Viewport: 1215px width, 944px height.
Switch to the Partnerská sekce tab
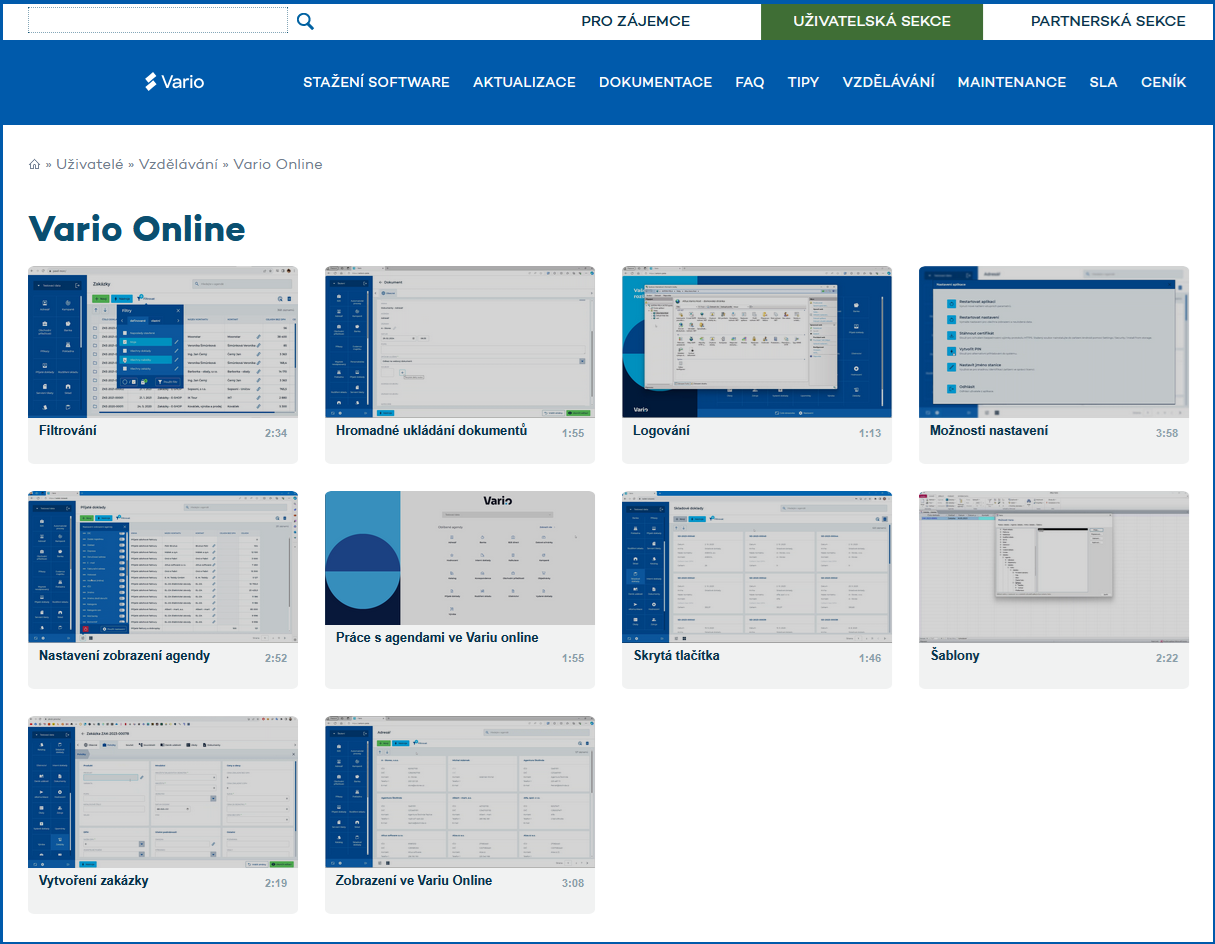tap(1108, 21)
